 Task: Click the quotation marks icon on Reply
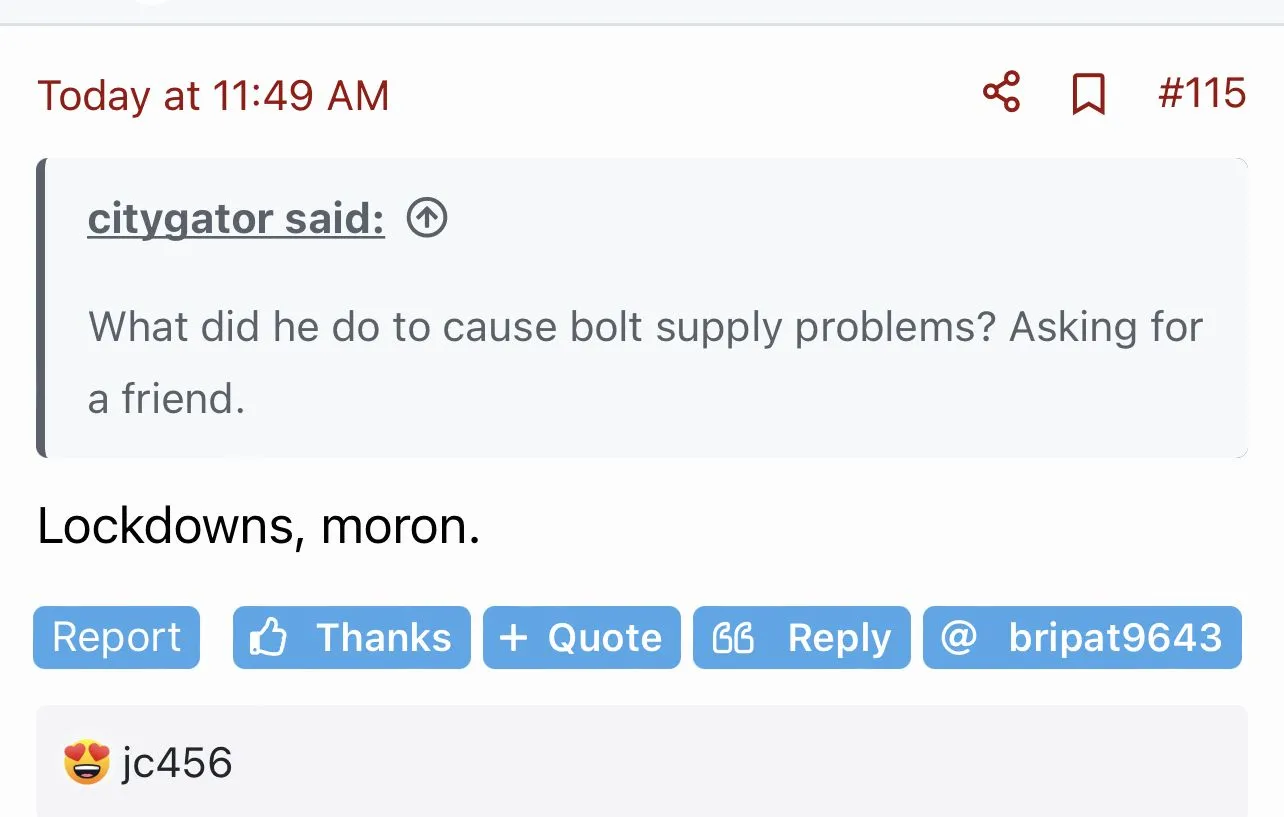(x=732, y=638)
